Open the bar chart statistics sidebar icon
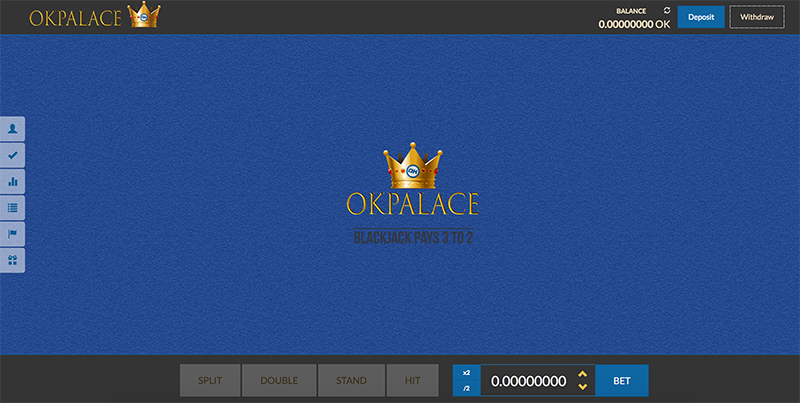This screenshot has width=800, height=403. (12, 182)
